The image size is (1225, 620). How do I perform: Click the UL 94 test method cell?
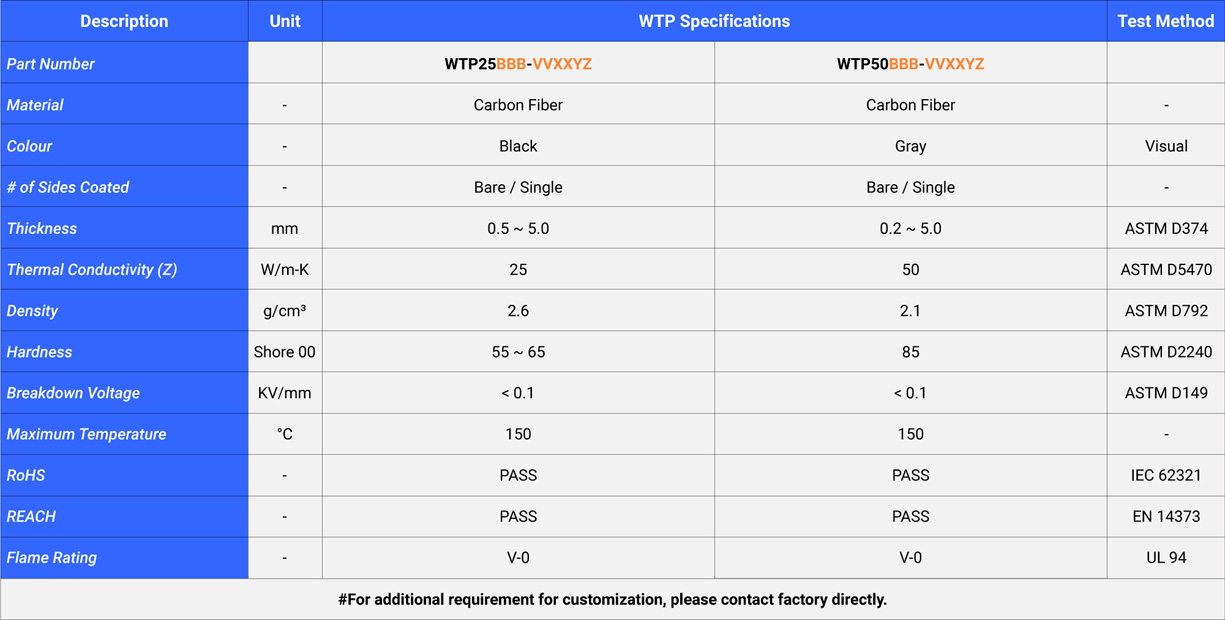(1166, 558)
